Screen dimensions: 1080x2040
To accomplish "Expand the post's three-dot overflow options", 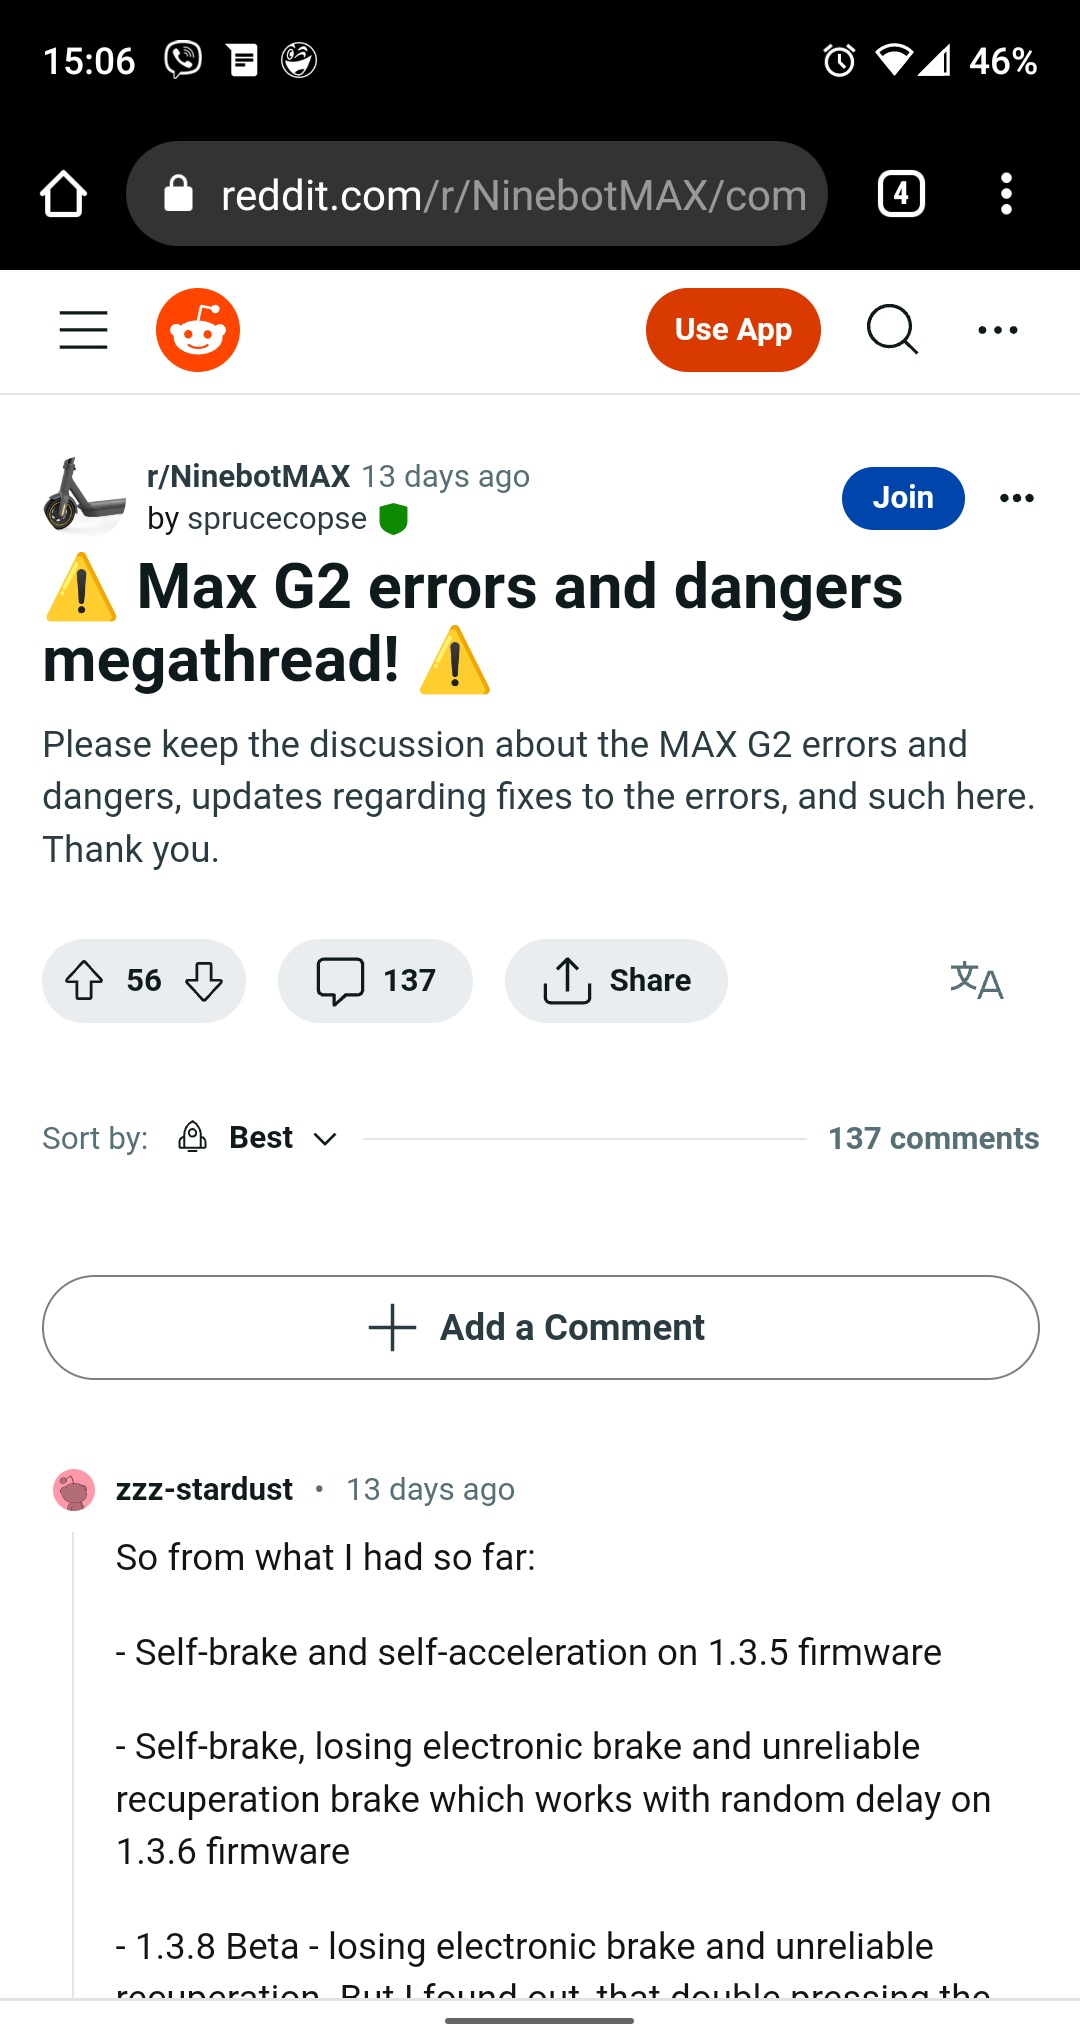I will click(1016, 498).
